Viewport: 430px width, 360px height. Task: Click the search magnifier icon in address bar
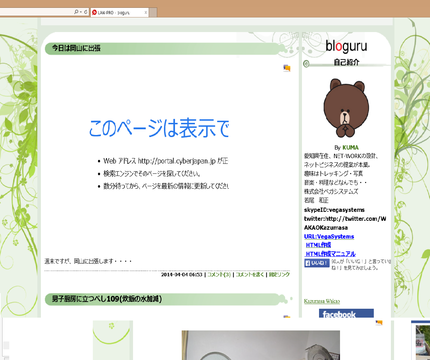[76, 12]
